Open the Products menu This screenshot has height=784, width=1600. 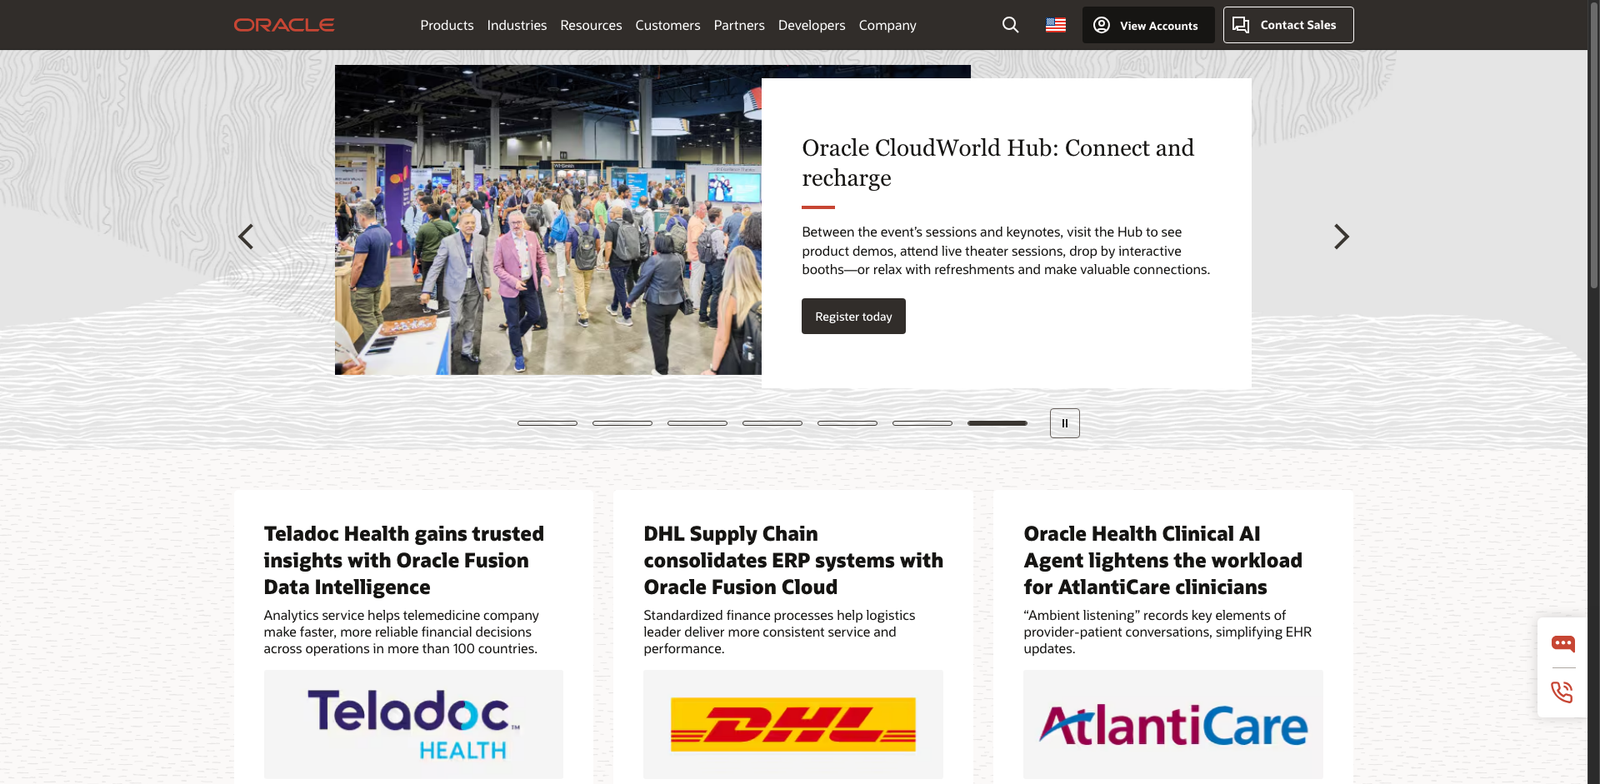coord(447,25)
